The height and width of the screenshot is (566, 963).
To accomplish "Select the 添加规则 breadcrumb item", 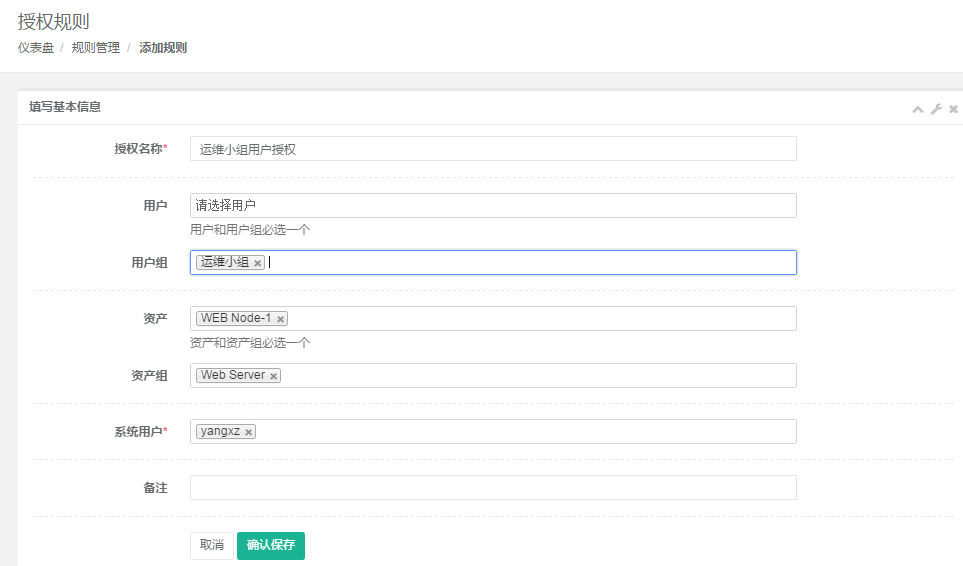I will (x=163, y=48).
